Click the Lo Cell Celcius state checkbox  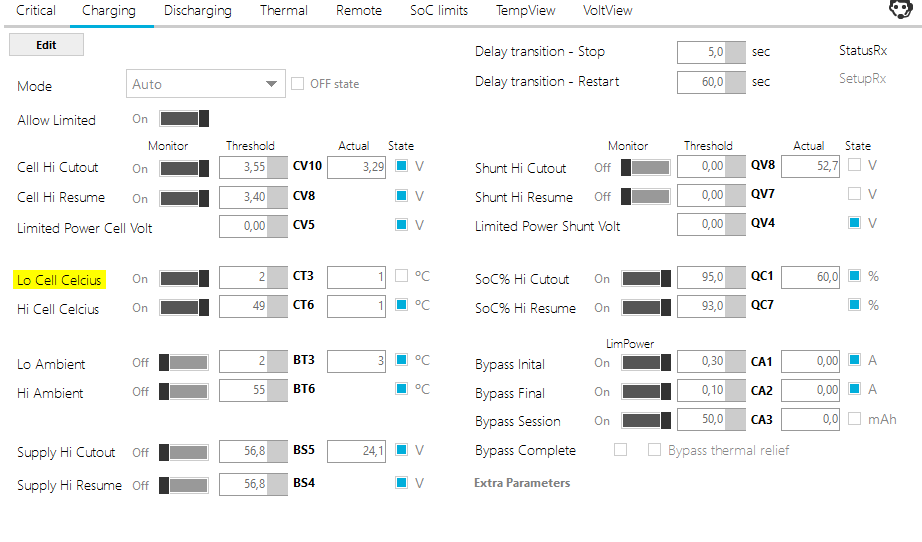[401, 276]
